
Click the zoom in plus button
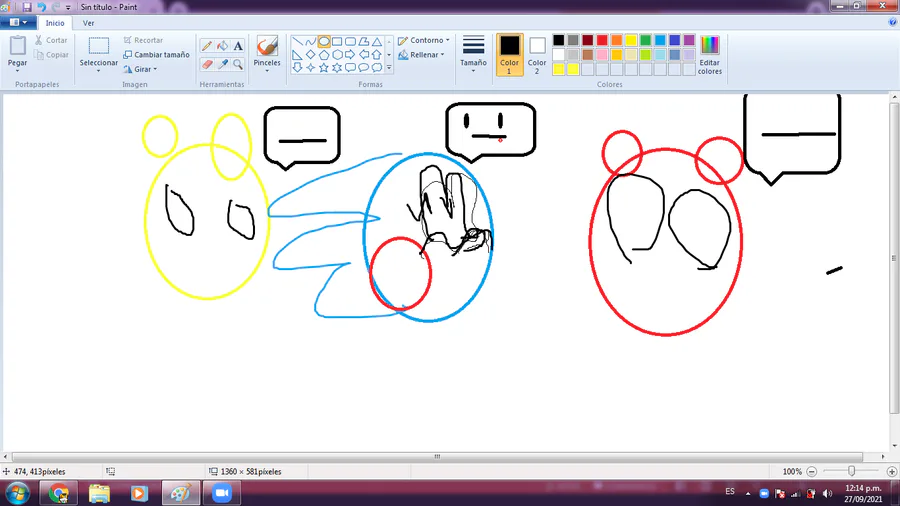point(891,472)
